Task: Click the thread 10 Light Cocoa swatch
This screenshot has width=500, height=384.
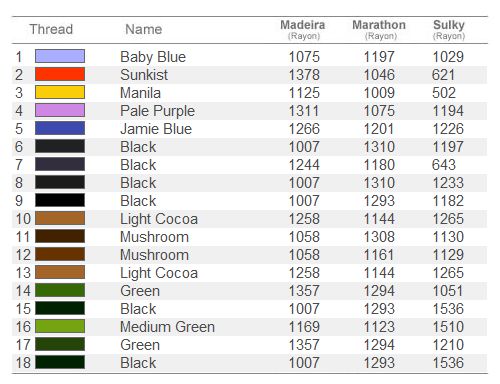Action: (x=60, y=218)
